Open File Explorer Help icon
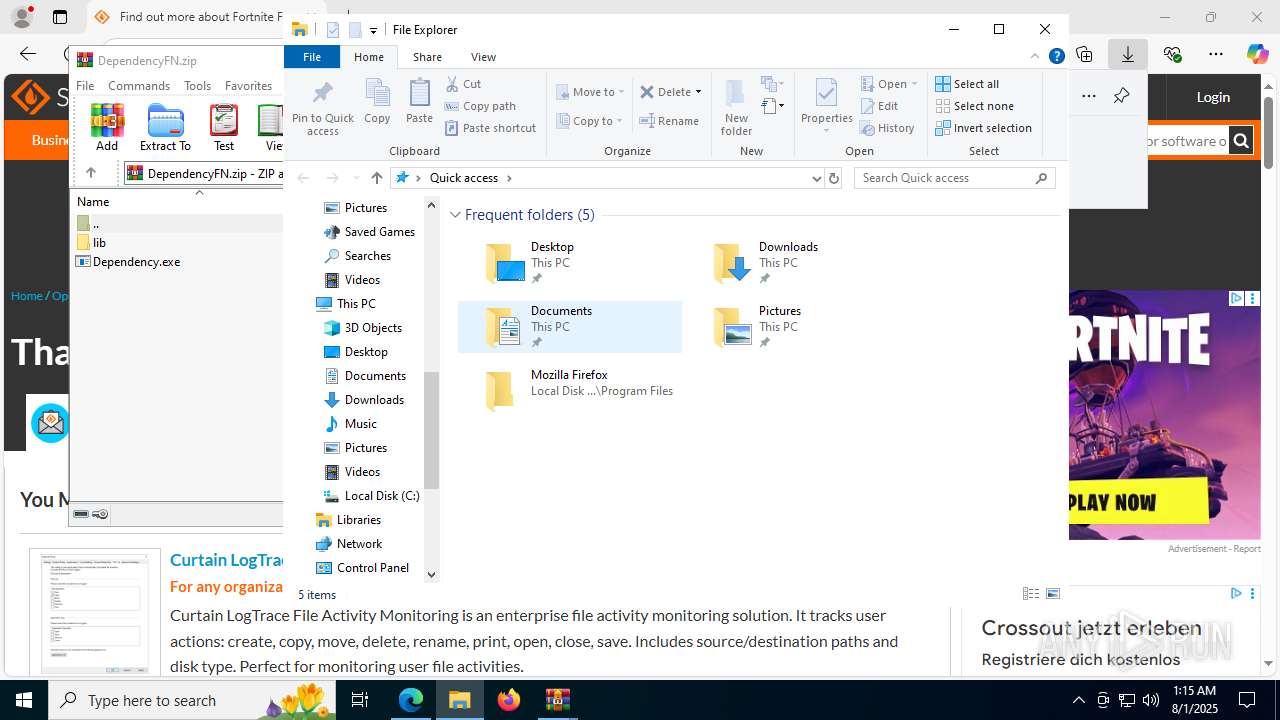 point(1056,57)
